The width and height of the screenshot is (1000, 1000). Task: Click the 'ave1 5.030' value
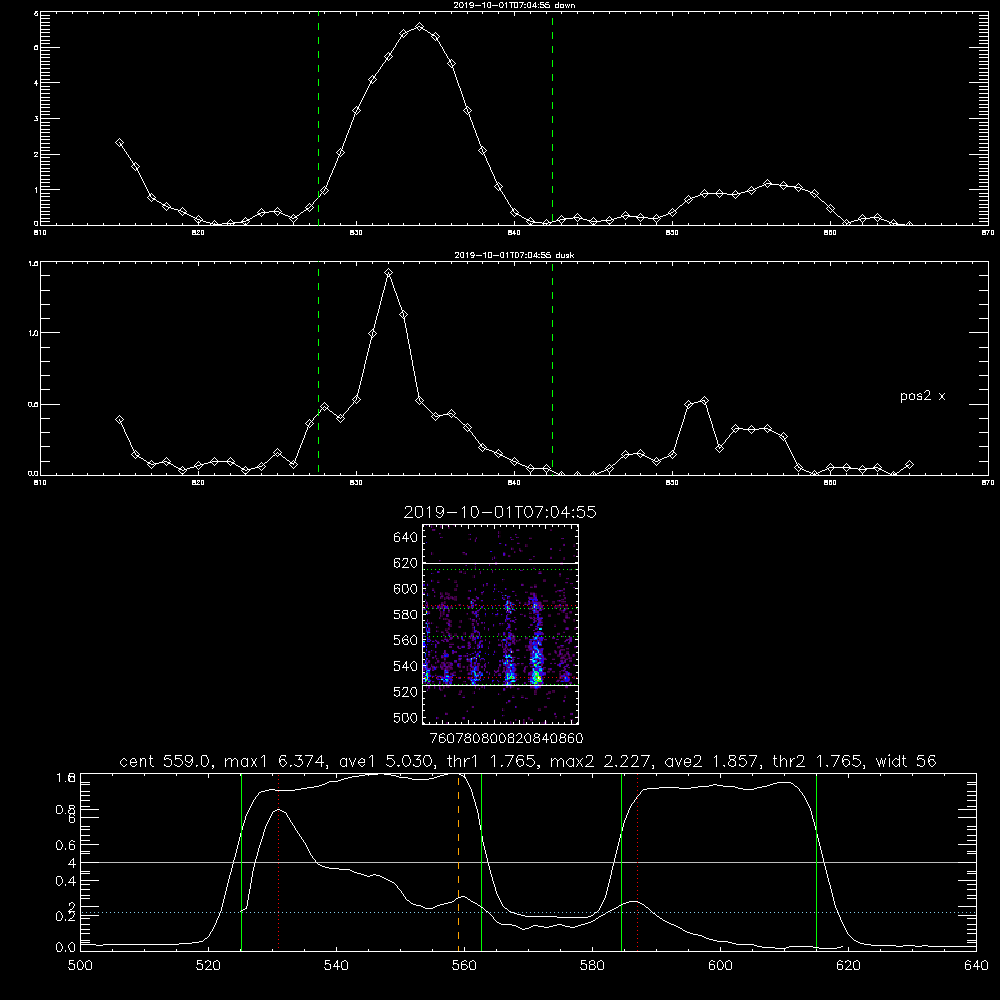point(390,761)
